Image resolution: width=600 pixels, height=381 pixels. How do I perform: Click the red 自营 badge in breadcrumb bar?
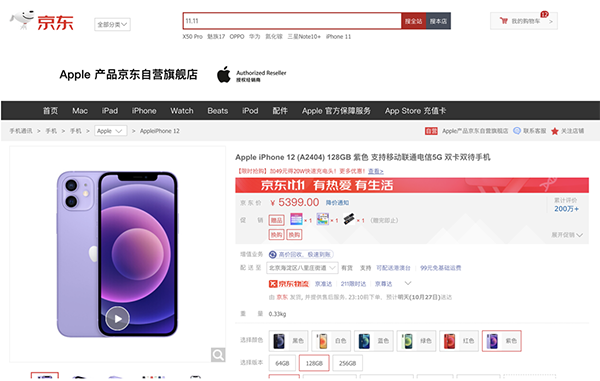(431, 131)
